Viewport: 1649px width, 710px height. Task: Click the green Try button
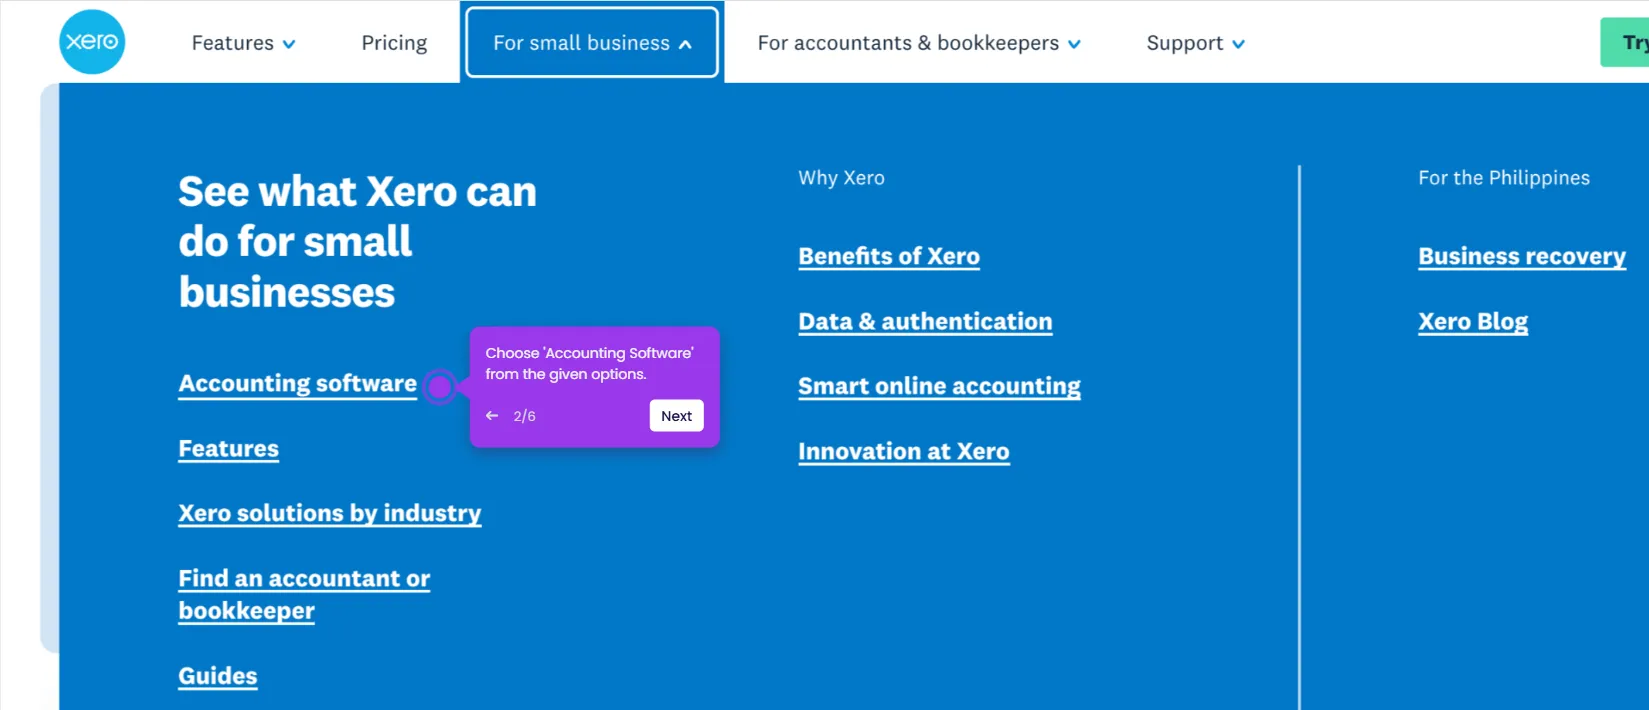click(x=1626, y=43)
